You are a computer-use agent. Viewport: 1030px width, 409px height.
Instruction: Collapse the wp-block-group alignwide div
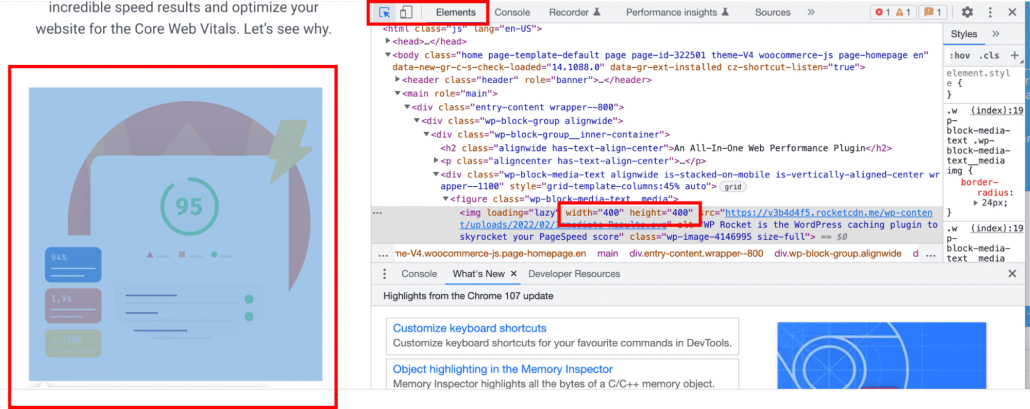tap(416, 121)
